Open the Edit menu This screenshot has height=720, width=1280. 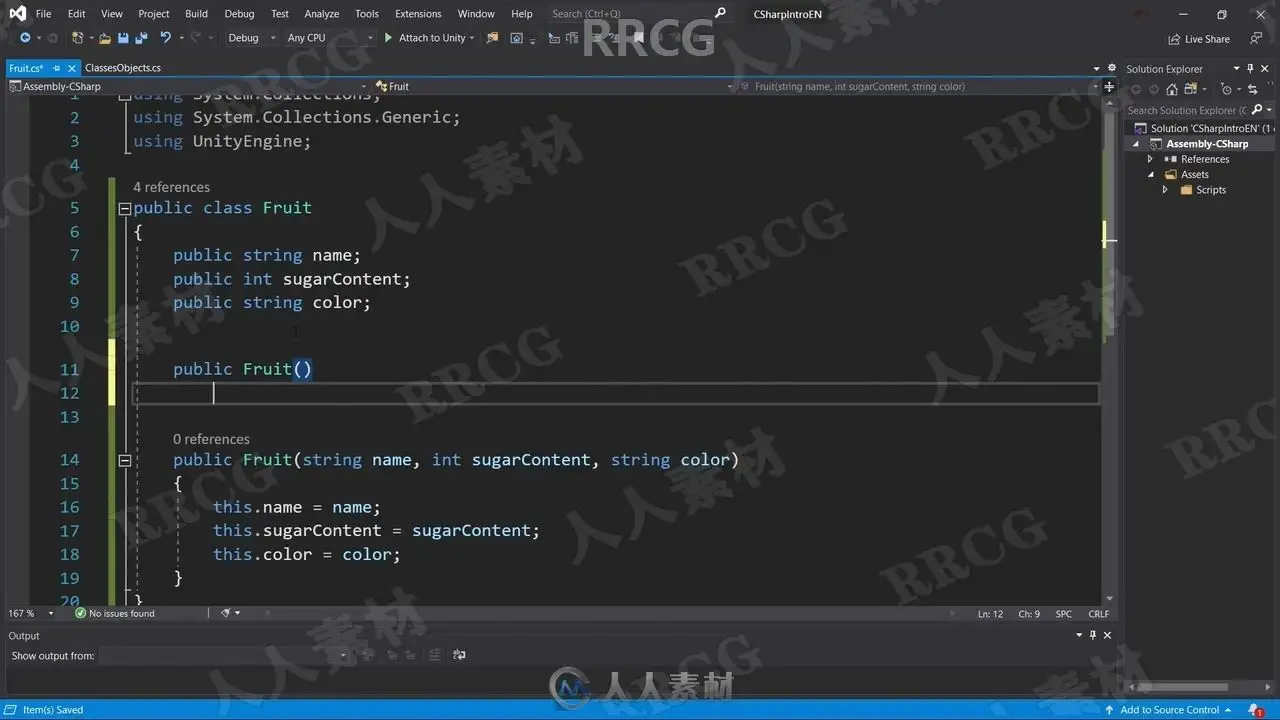tap(77, 14)
